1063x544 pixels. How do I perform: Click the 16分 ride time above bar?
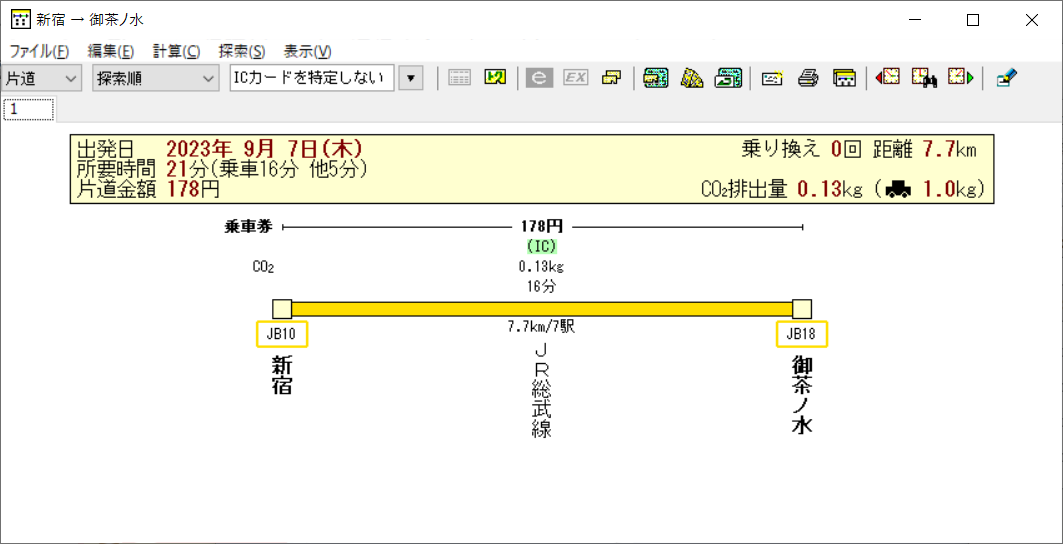pyautogui.click(x=542, y=286)
